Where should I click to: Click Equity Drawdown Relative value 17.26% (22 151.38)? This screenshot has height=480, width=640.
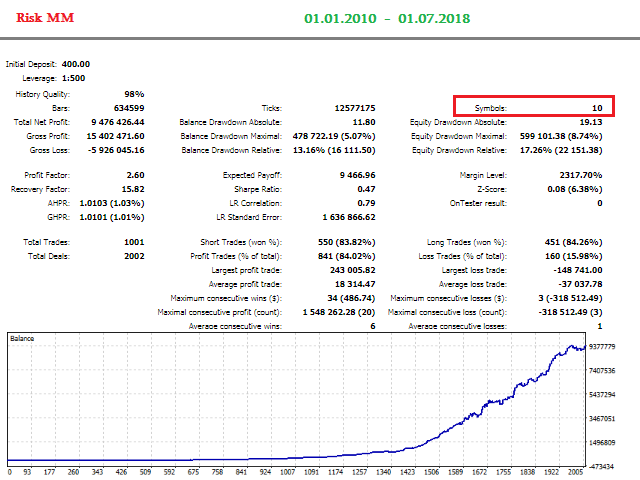click(x=561, y=150)
